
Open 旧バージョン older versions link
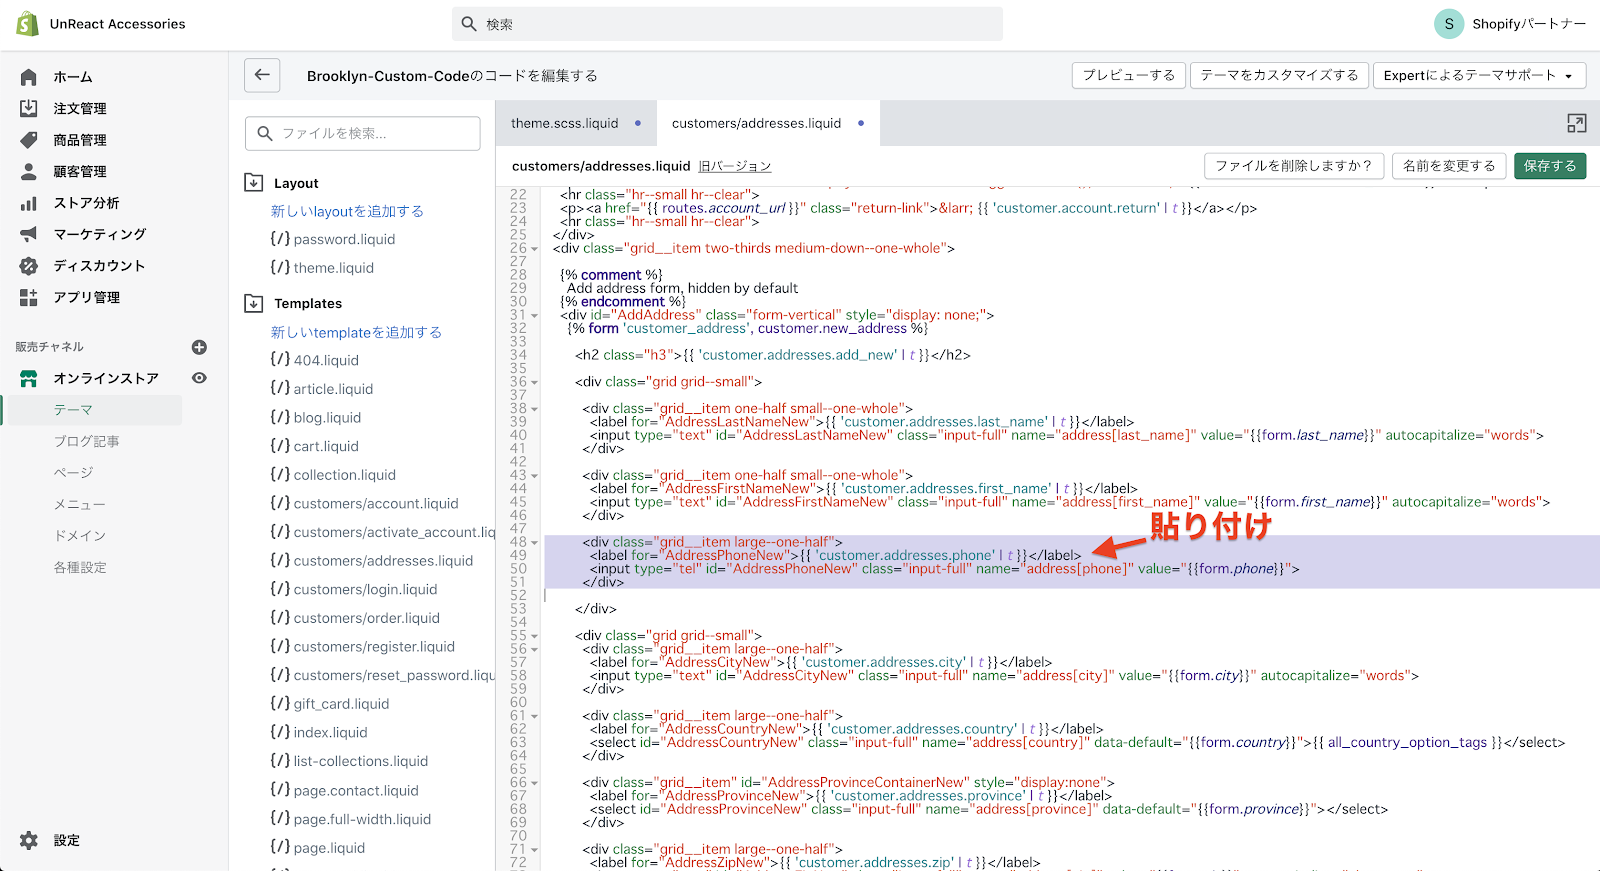(734, 166)
